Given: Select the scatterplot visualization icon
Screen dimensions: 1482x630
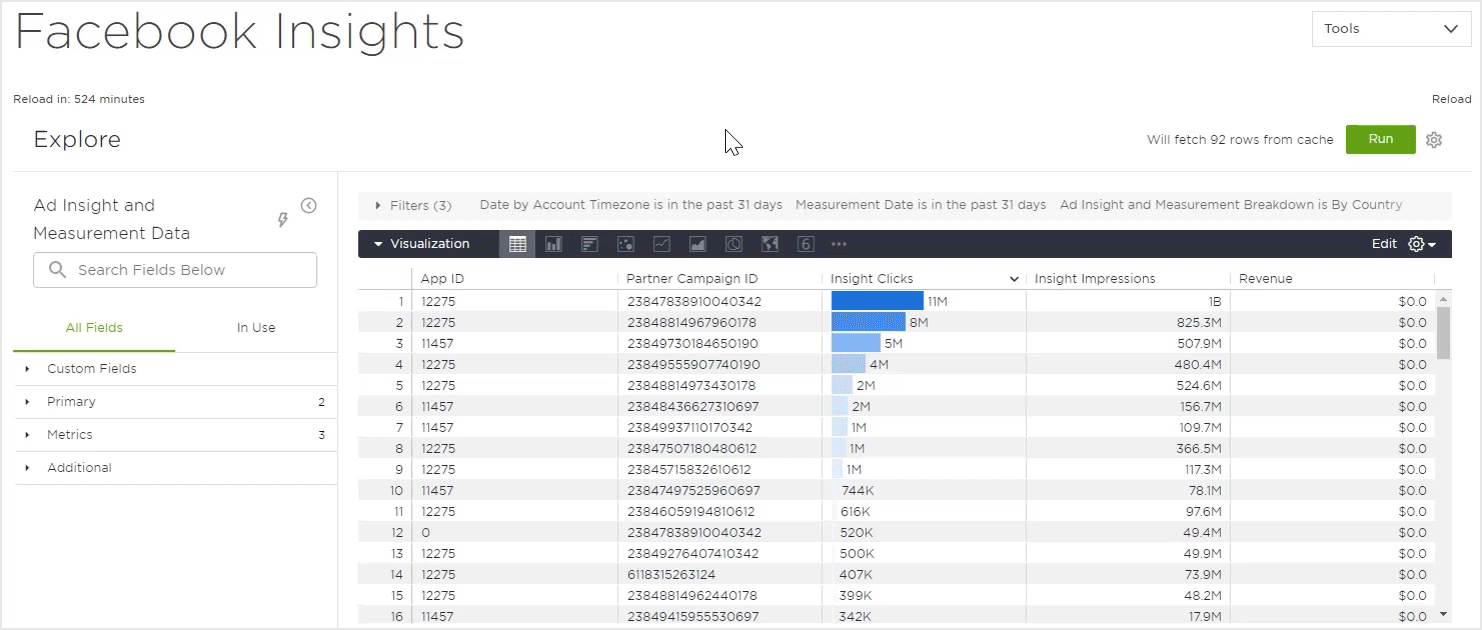Looking at the screenshot, I should tap(625, 244).
